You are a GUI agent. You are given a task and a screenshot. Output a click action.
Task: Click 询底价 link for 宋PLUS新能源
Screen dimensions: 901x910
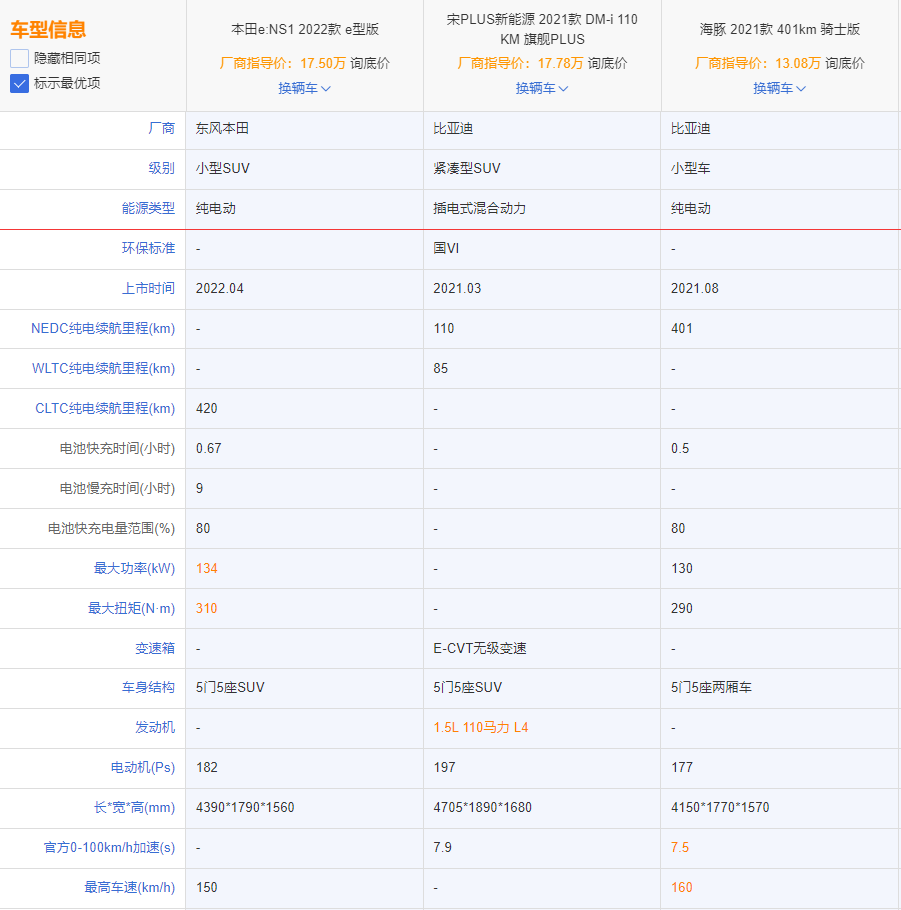pos(607,63)
